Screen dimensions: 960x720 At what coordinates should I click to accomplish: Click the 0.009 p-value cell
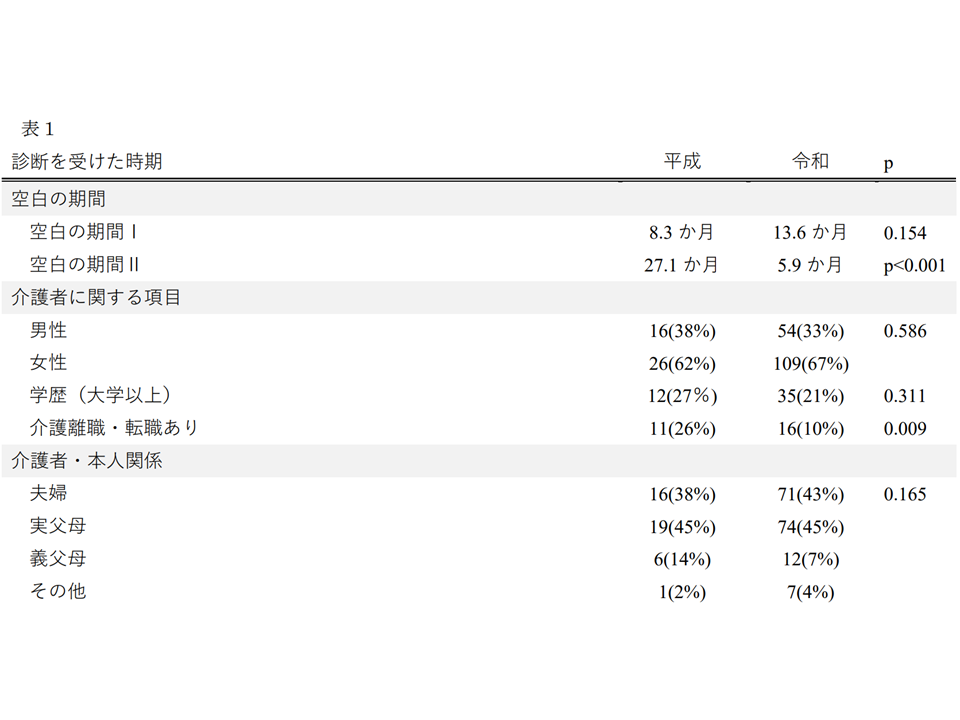click(905, 429)
